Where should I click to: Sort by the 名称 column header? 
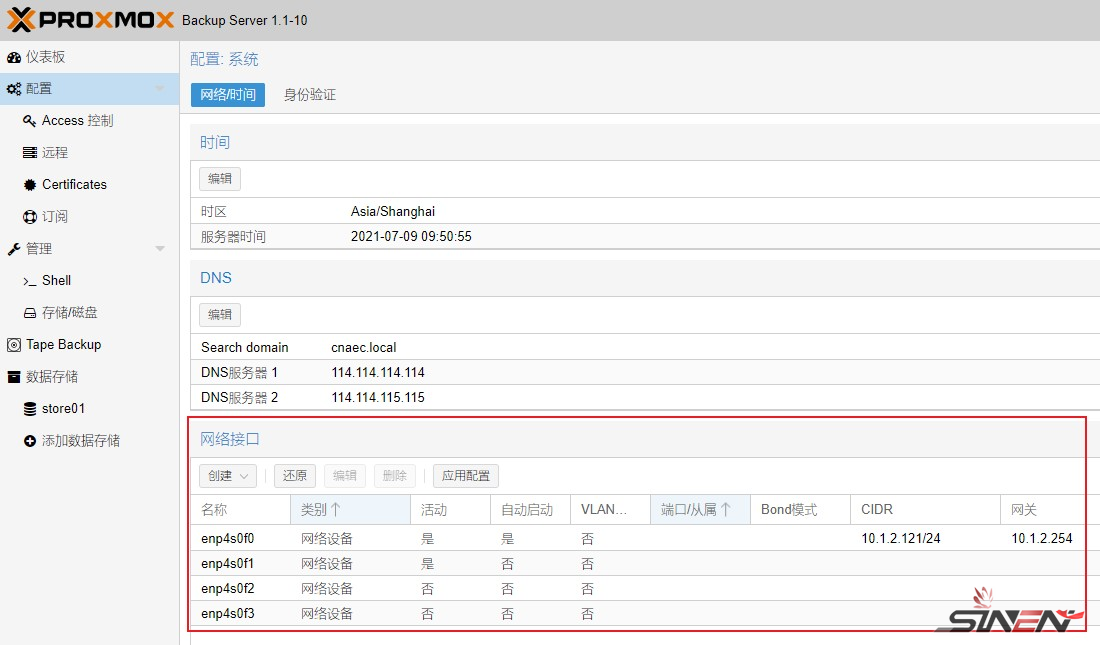point(240,510)
